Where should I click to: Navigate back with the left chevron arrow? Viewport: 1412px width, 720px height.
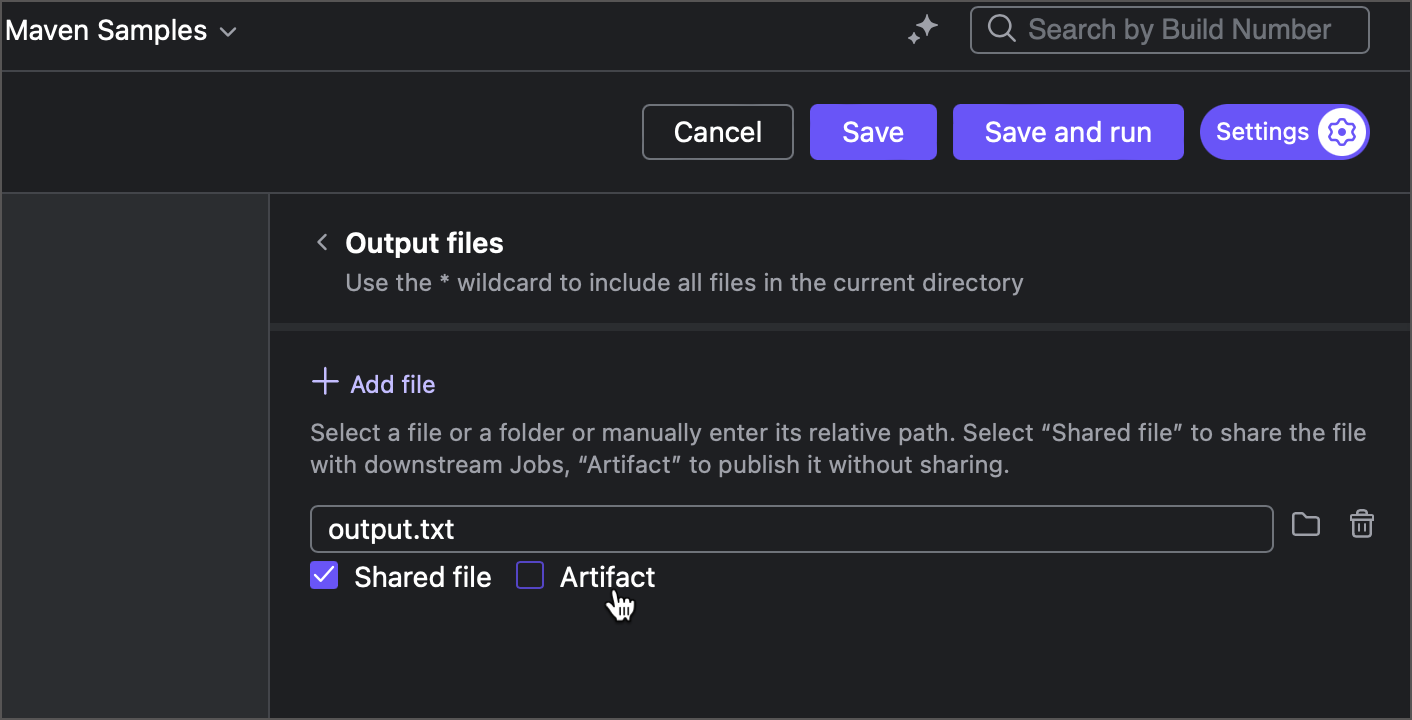pyautogui.click(x=322, y=242)
